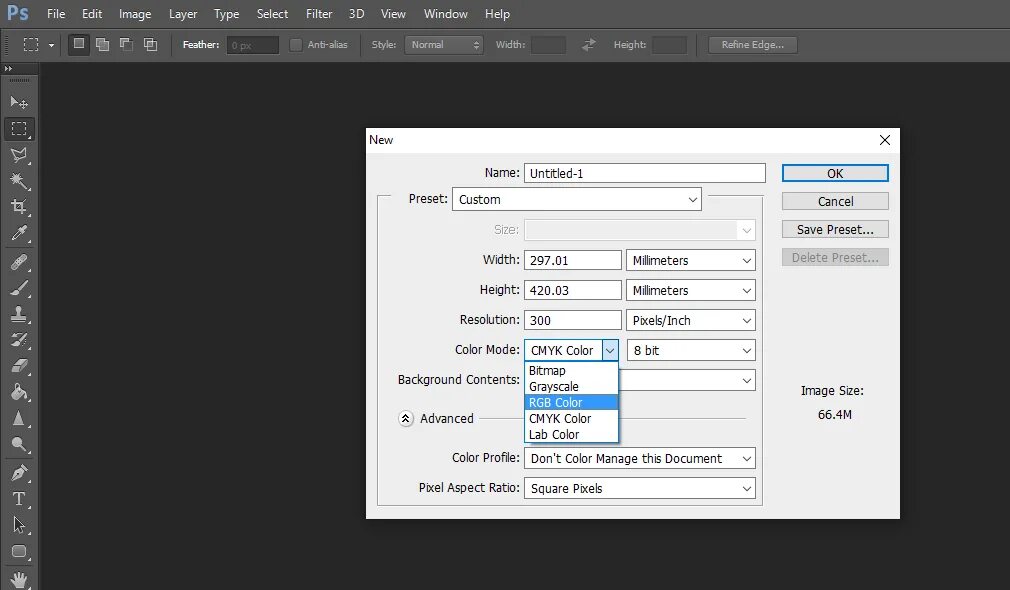Image resolution: width=1010 pixels, height=590 pixels.
Task: Select the Horizontal Type tool
Action: click(x=19, y=499)
